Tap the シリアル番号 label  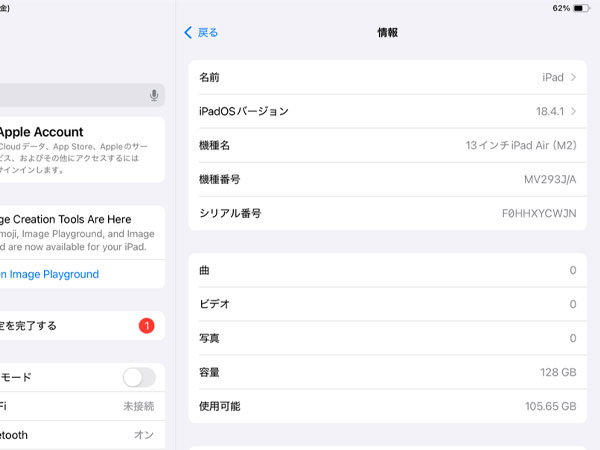(x=230, y=213)
